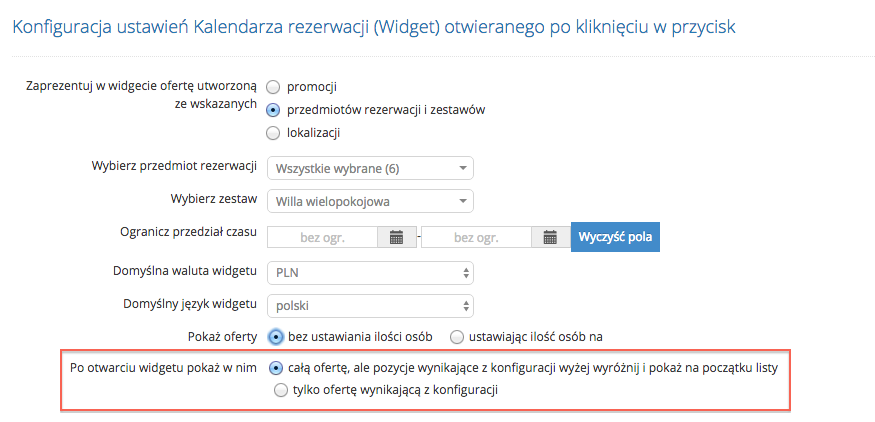The height and width of the screenshot is (422, 875).
Task: Focus the first 'bez ogr.' date field
Action: pos(323,237)
